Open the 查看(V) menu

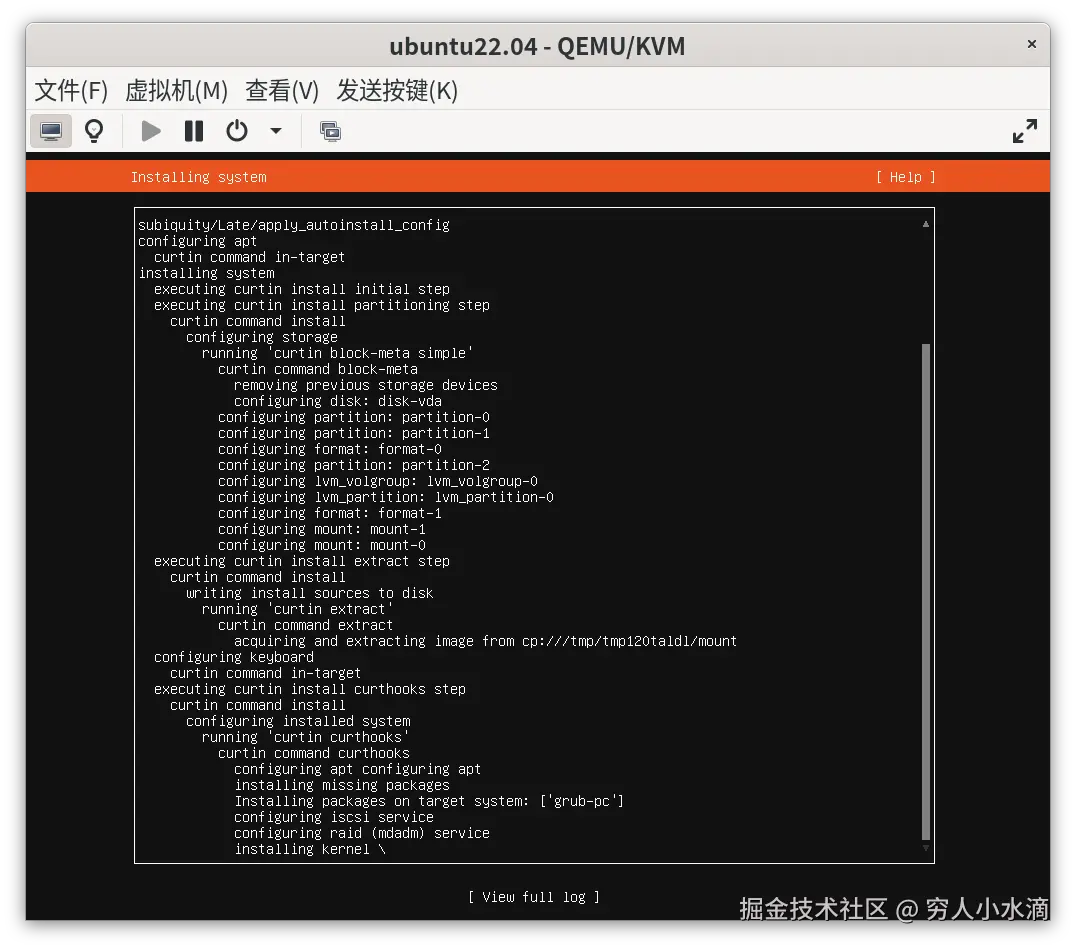point(282,90)
